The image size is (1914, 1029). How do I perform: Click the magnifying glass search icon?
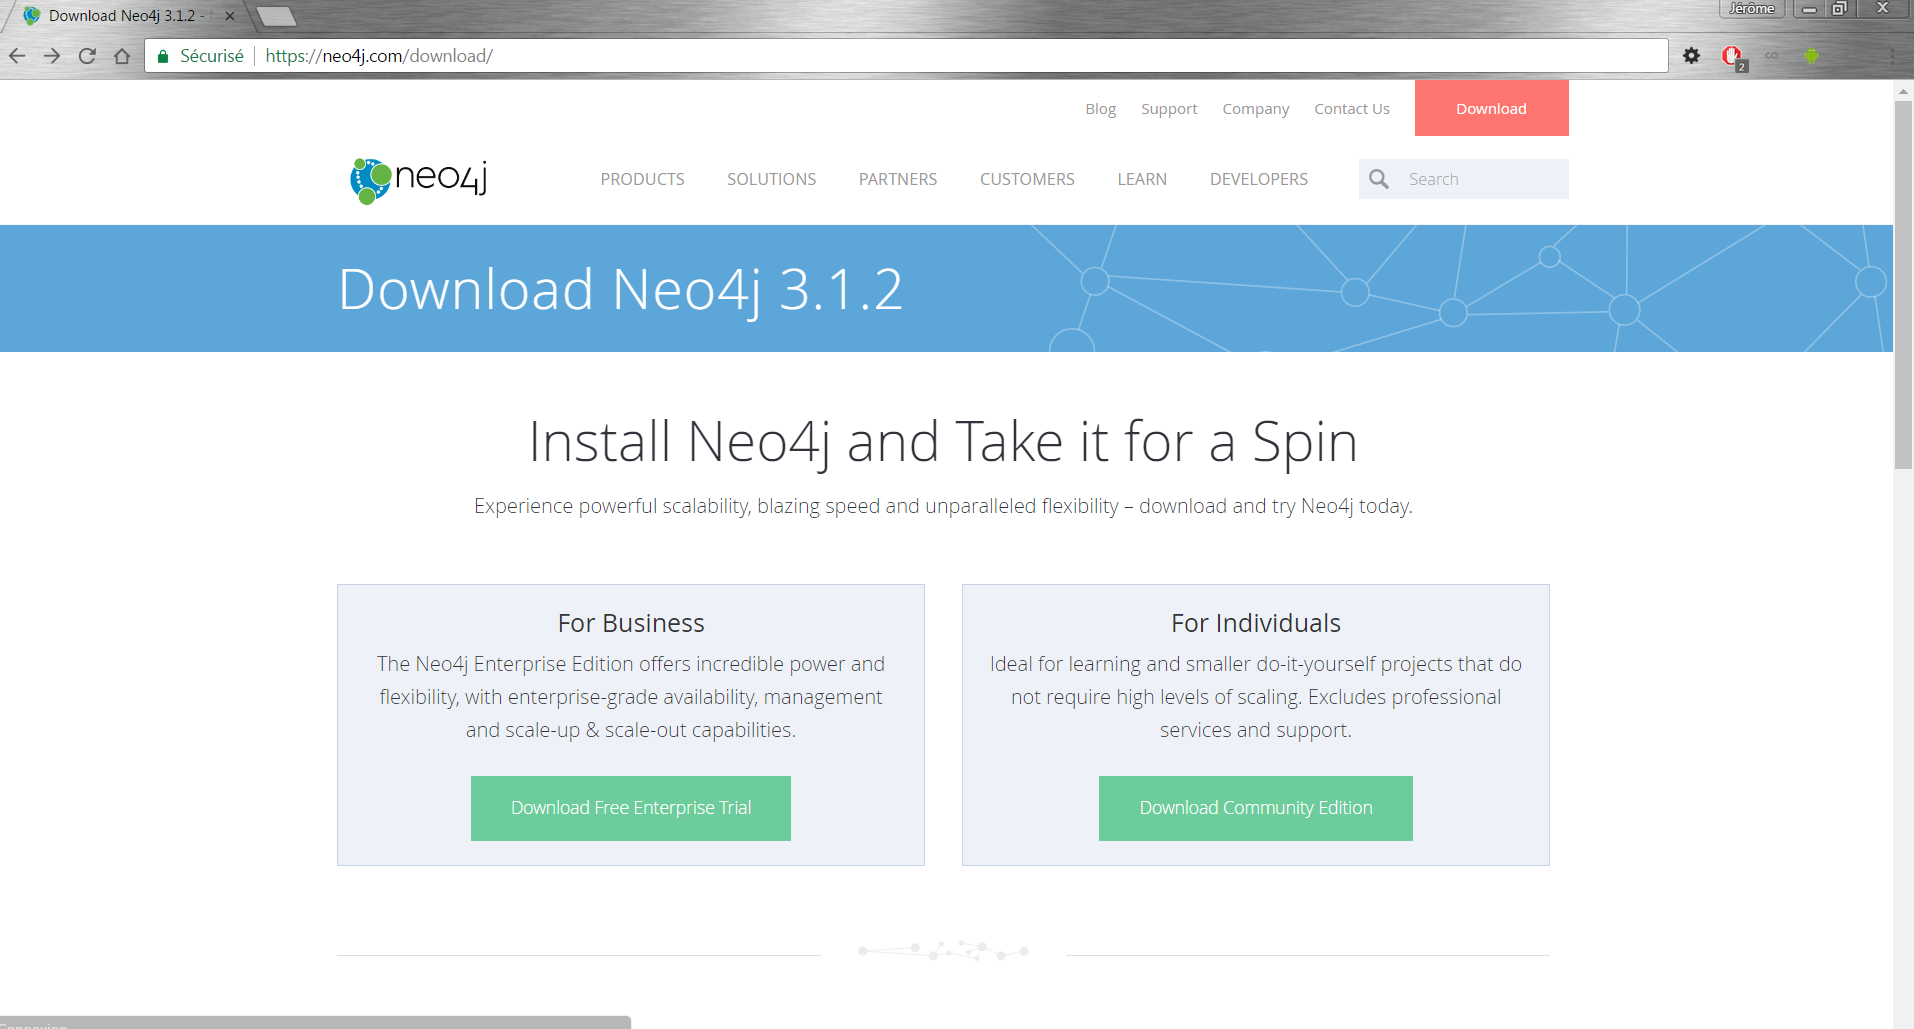coord(1379,179)
